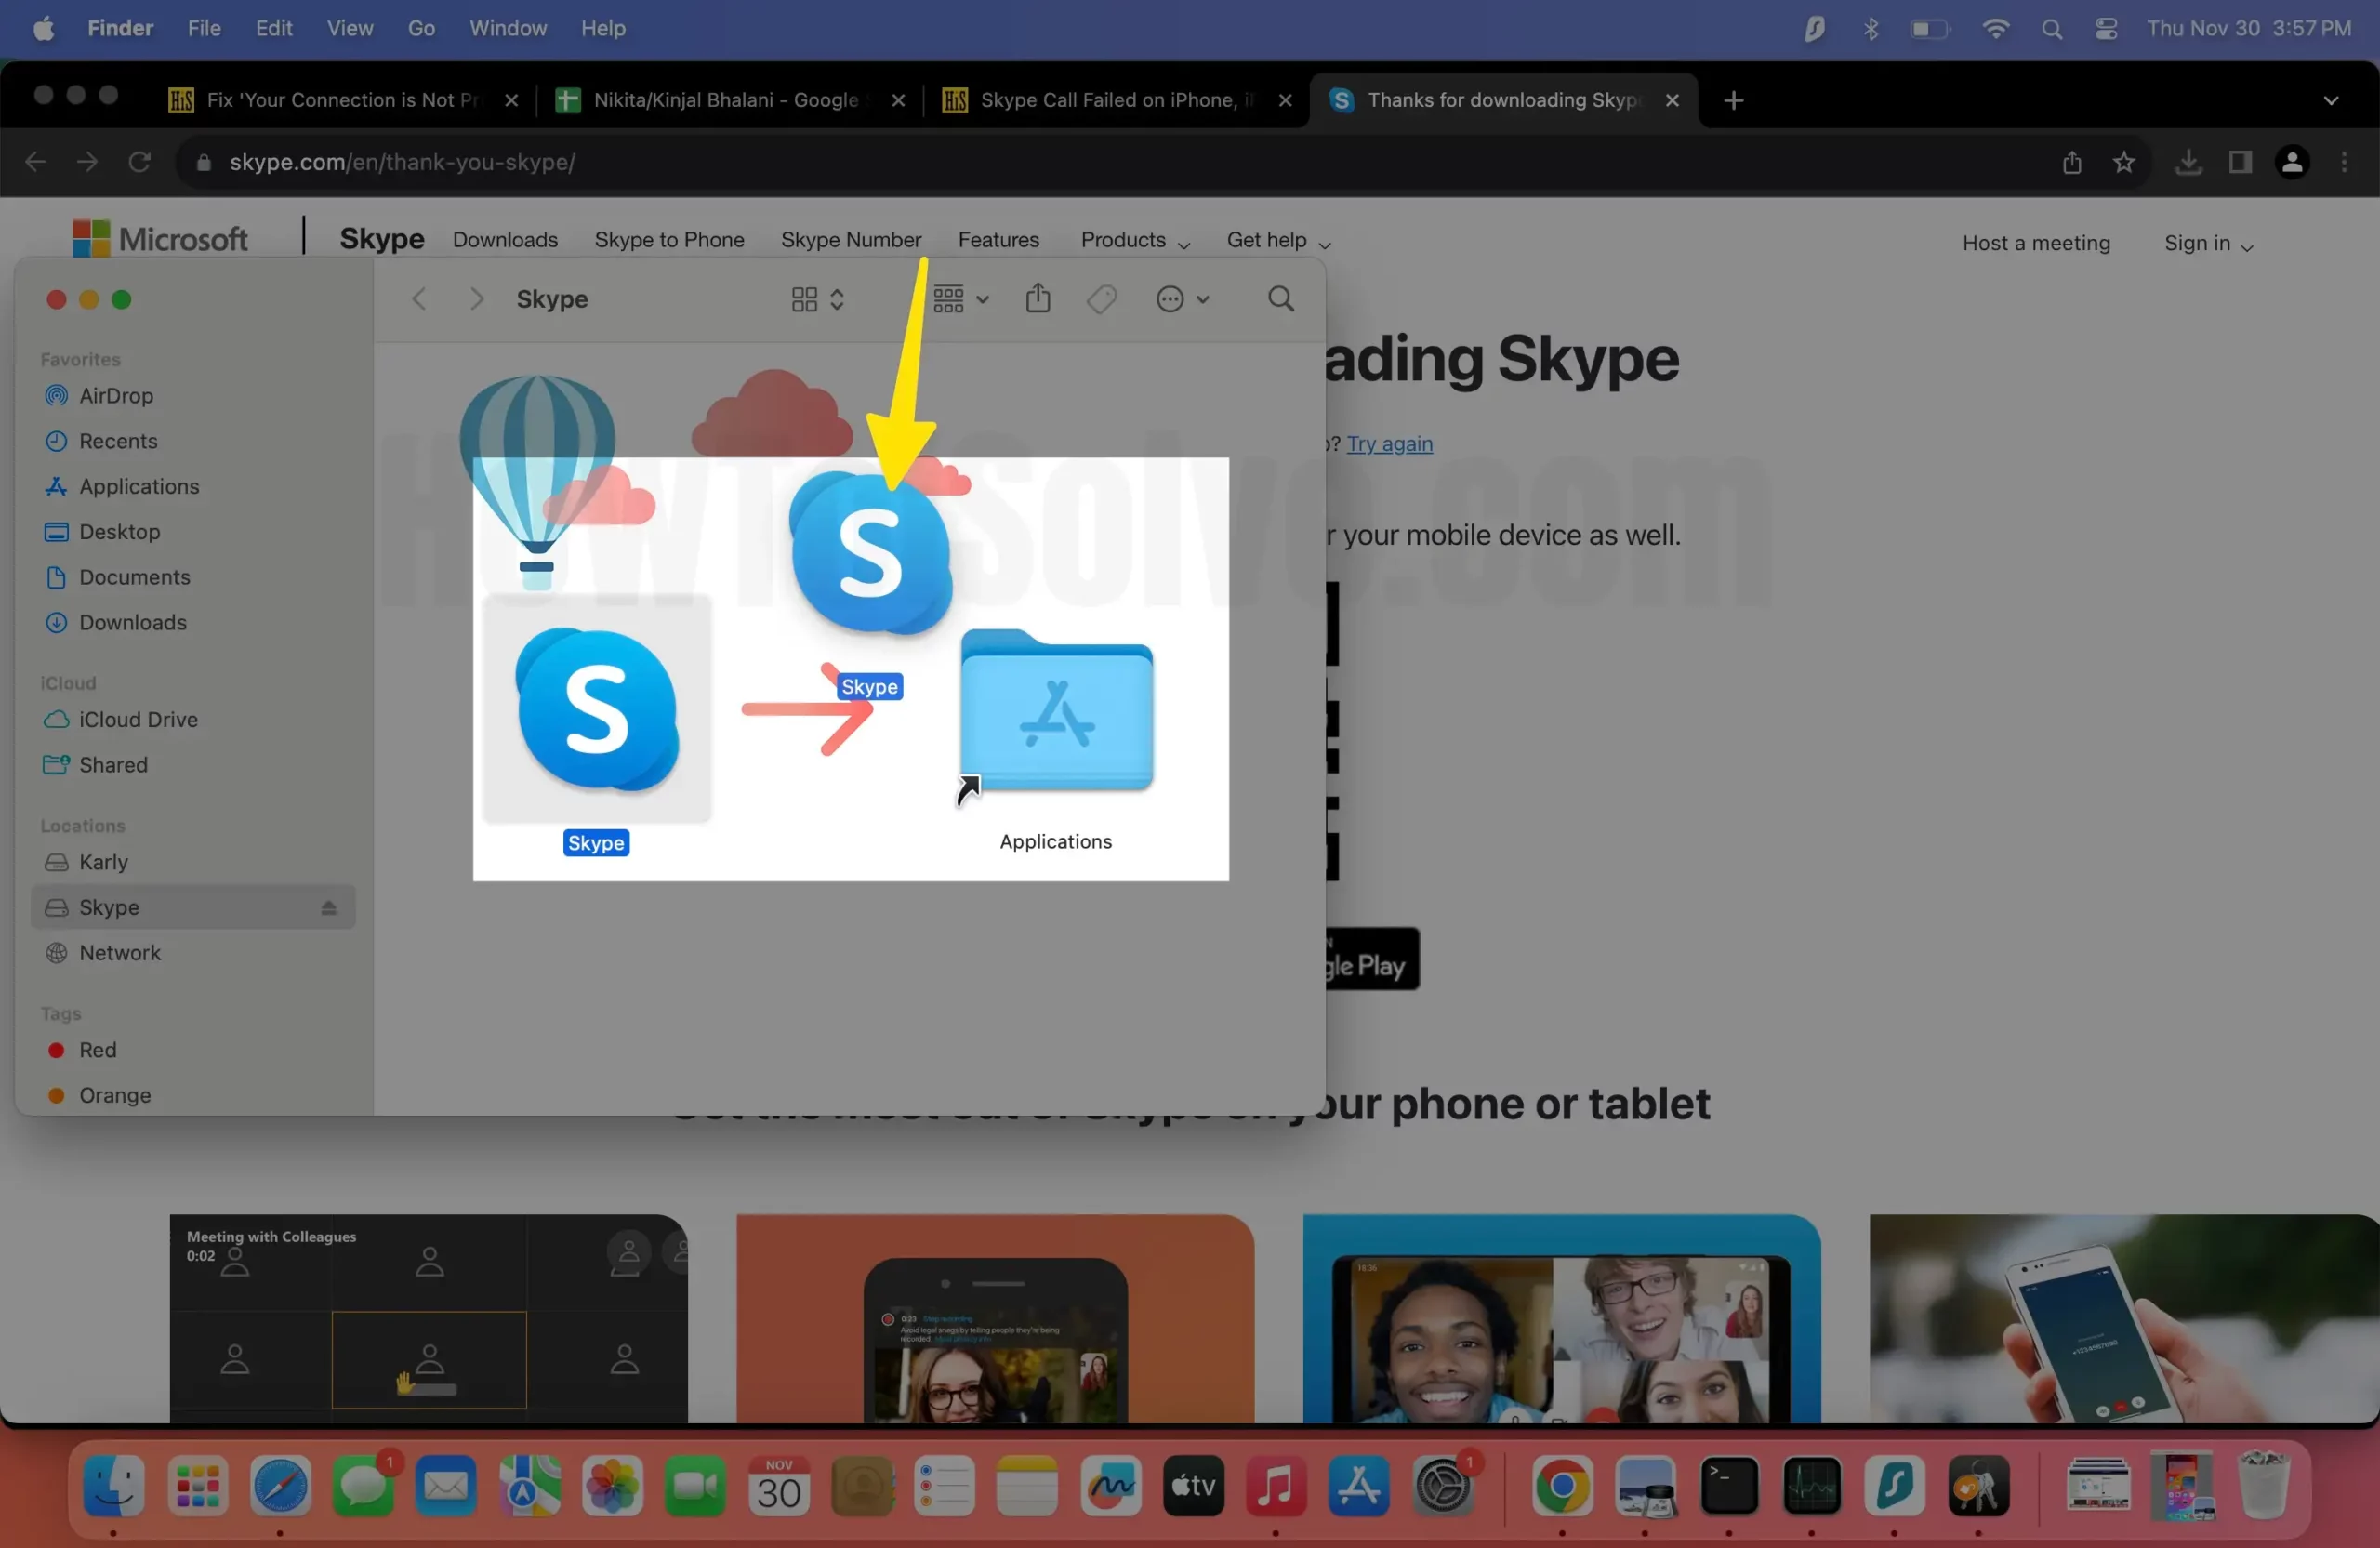Screen dimensions: 2380x1548
Task: Click the Finder share icon
Action: point(1038,299)
